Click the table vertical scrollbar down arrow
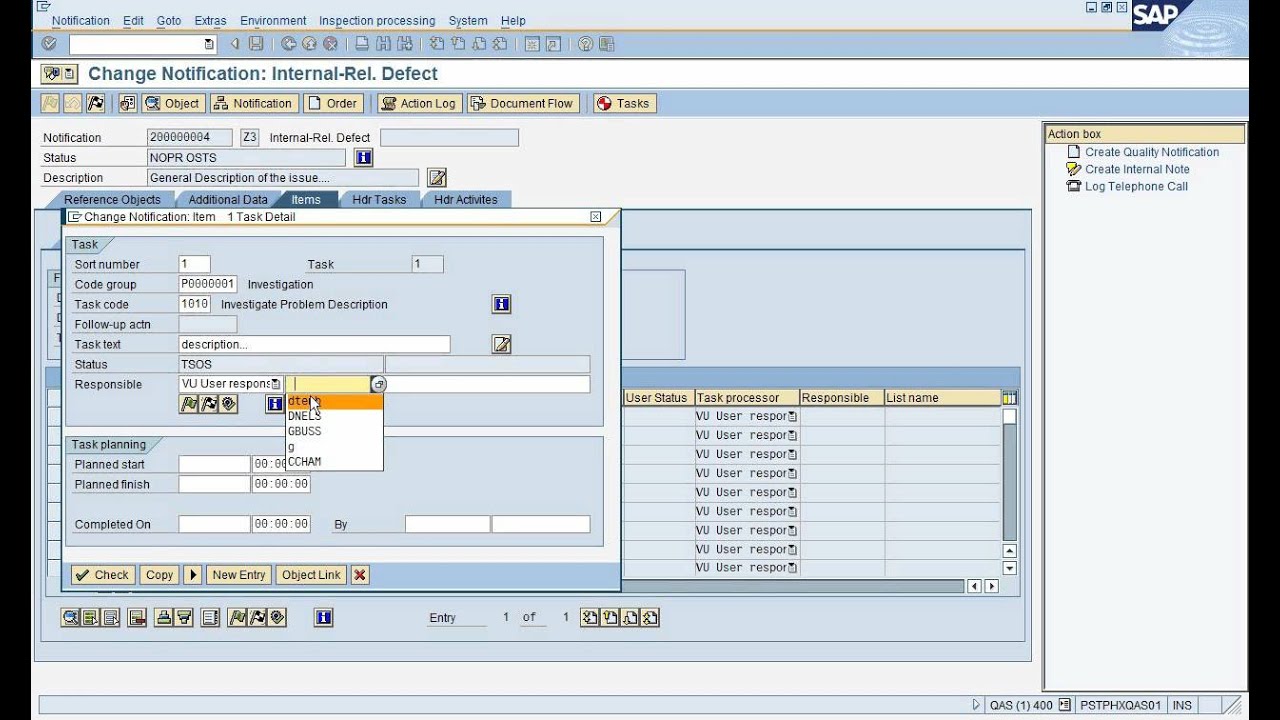The image size is (1280, 720). coord(1009,568)
